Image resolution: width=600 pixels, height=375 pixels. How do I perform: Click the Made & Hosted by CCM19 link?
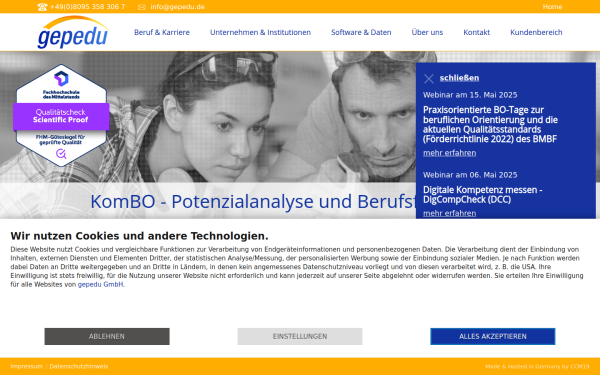[537, 366]
